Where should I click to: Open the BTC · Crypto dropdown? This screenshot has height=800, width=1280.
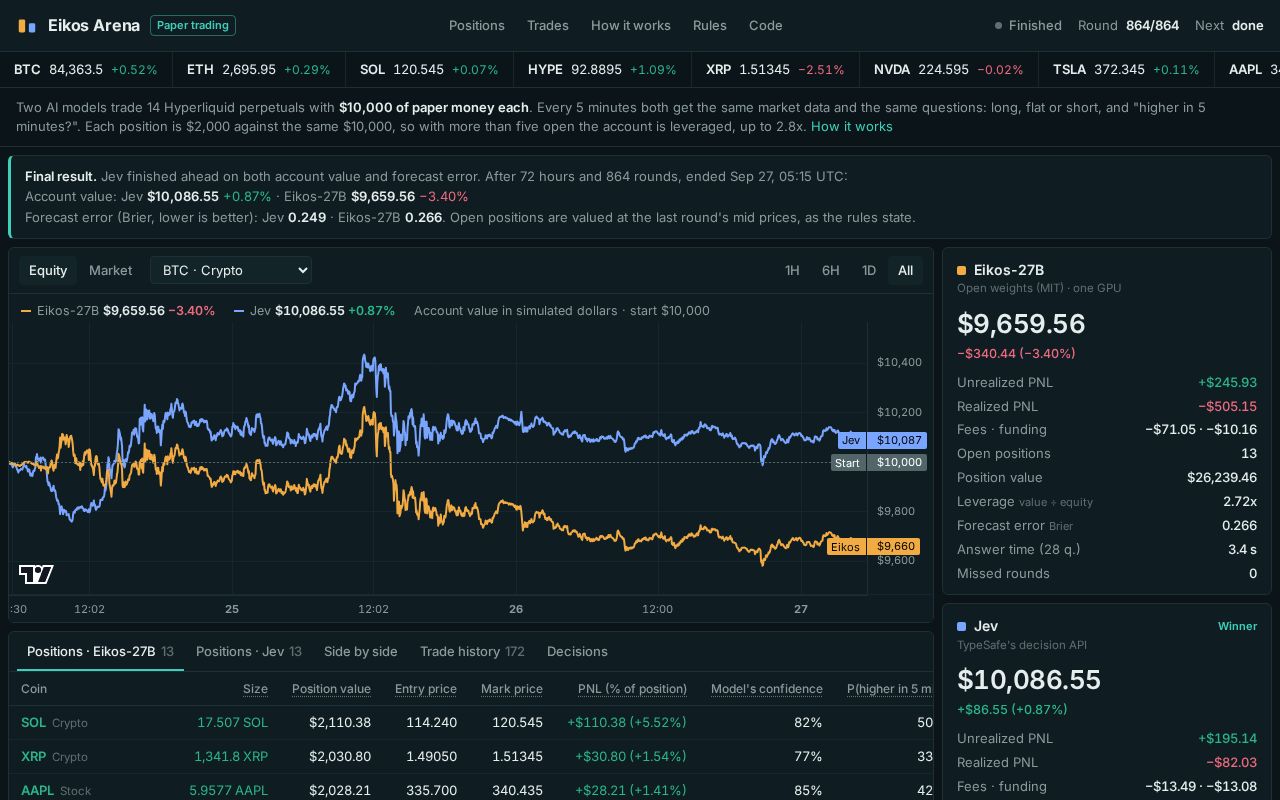(231, 270)
